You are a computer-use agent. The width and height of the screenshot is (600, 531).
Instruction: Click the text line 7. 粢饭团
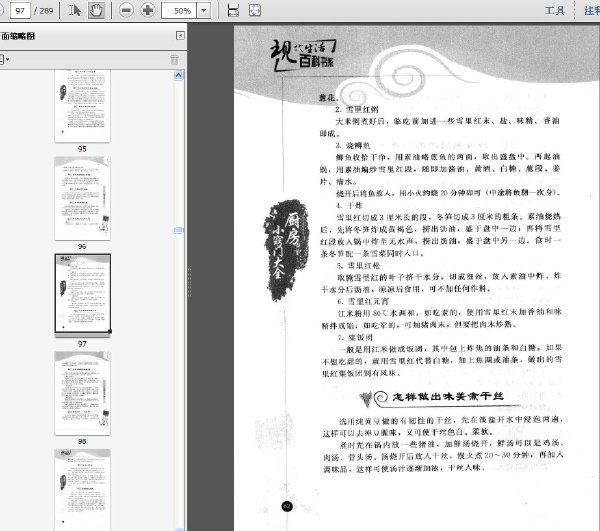point(355,337)
